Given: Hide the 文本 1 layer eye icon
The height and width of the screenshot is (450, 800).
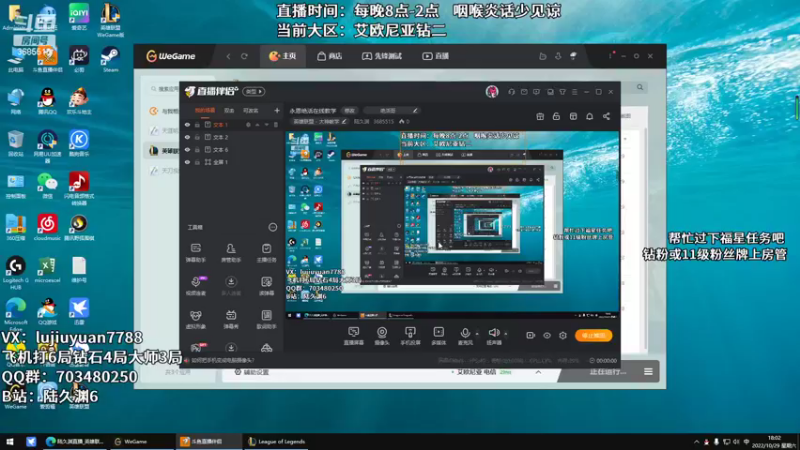Looking at the screenshot, I should 187,125.
